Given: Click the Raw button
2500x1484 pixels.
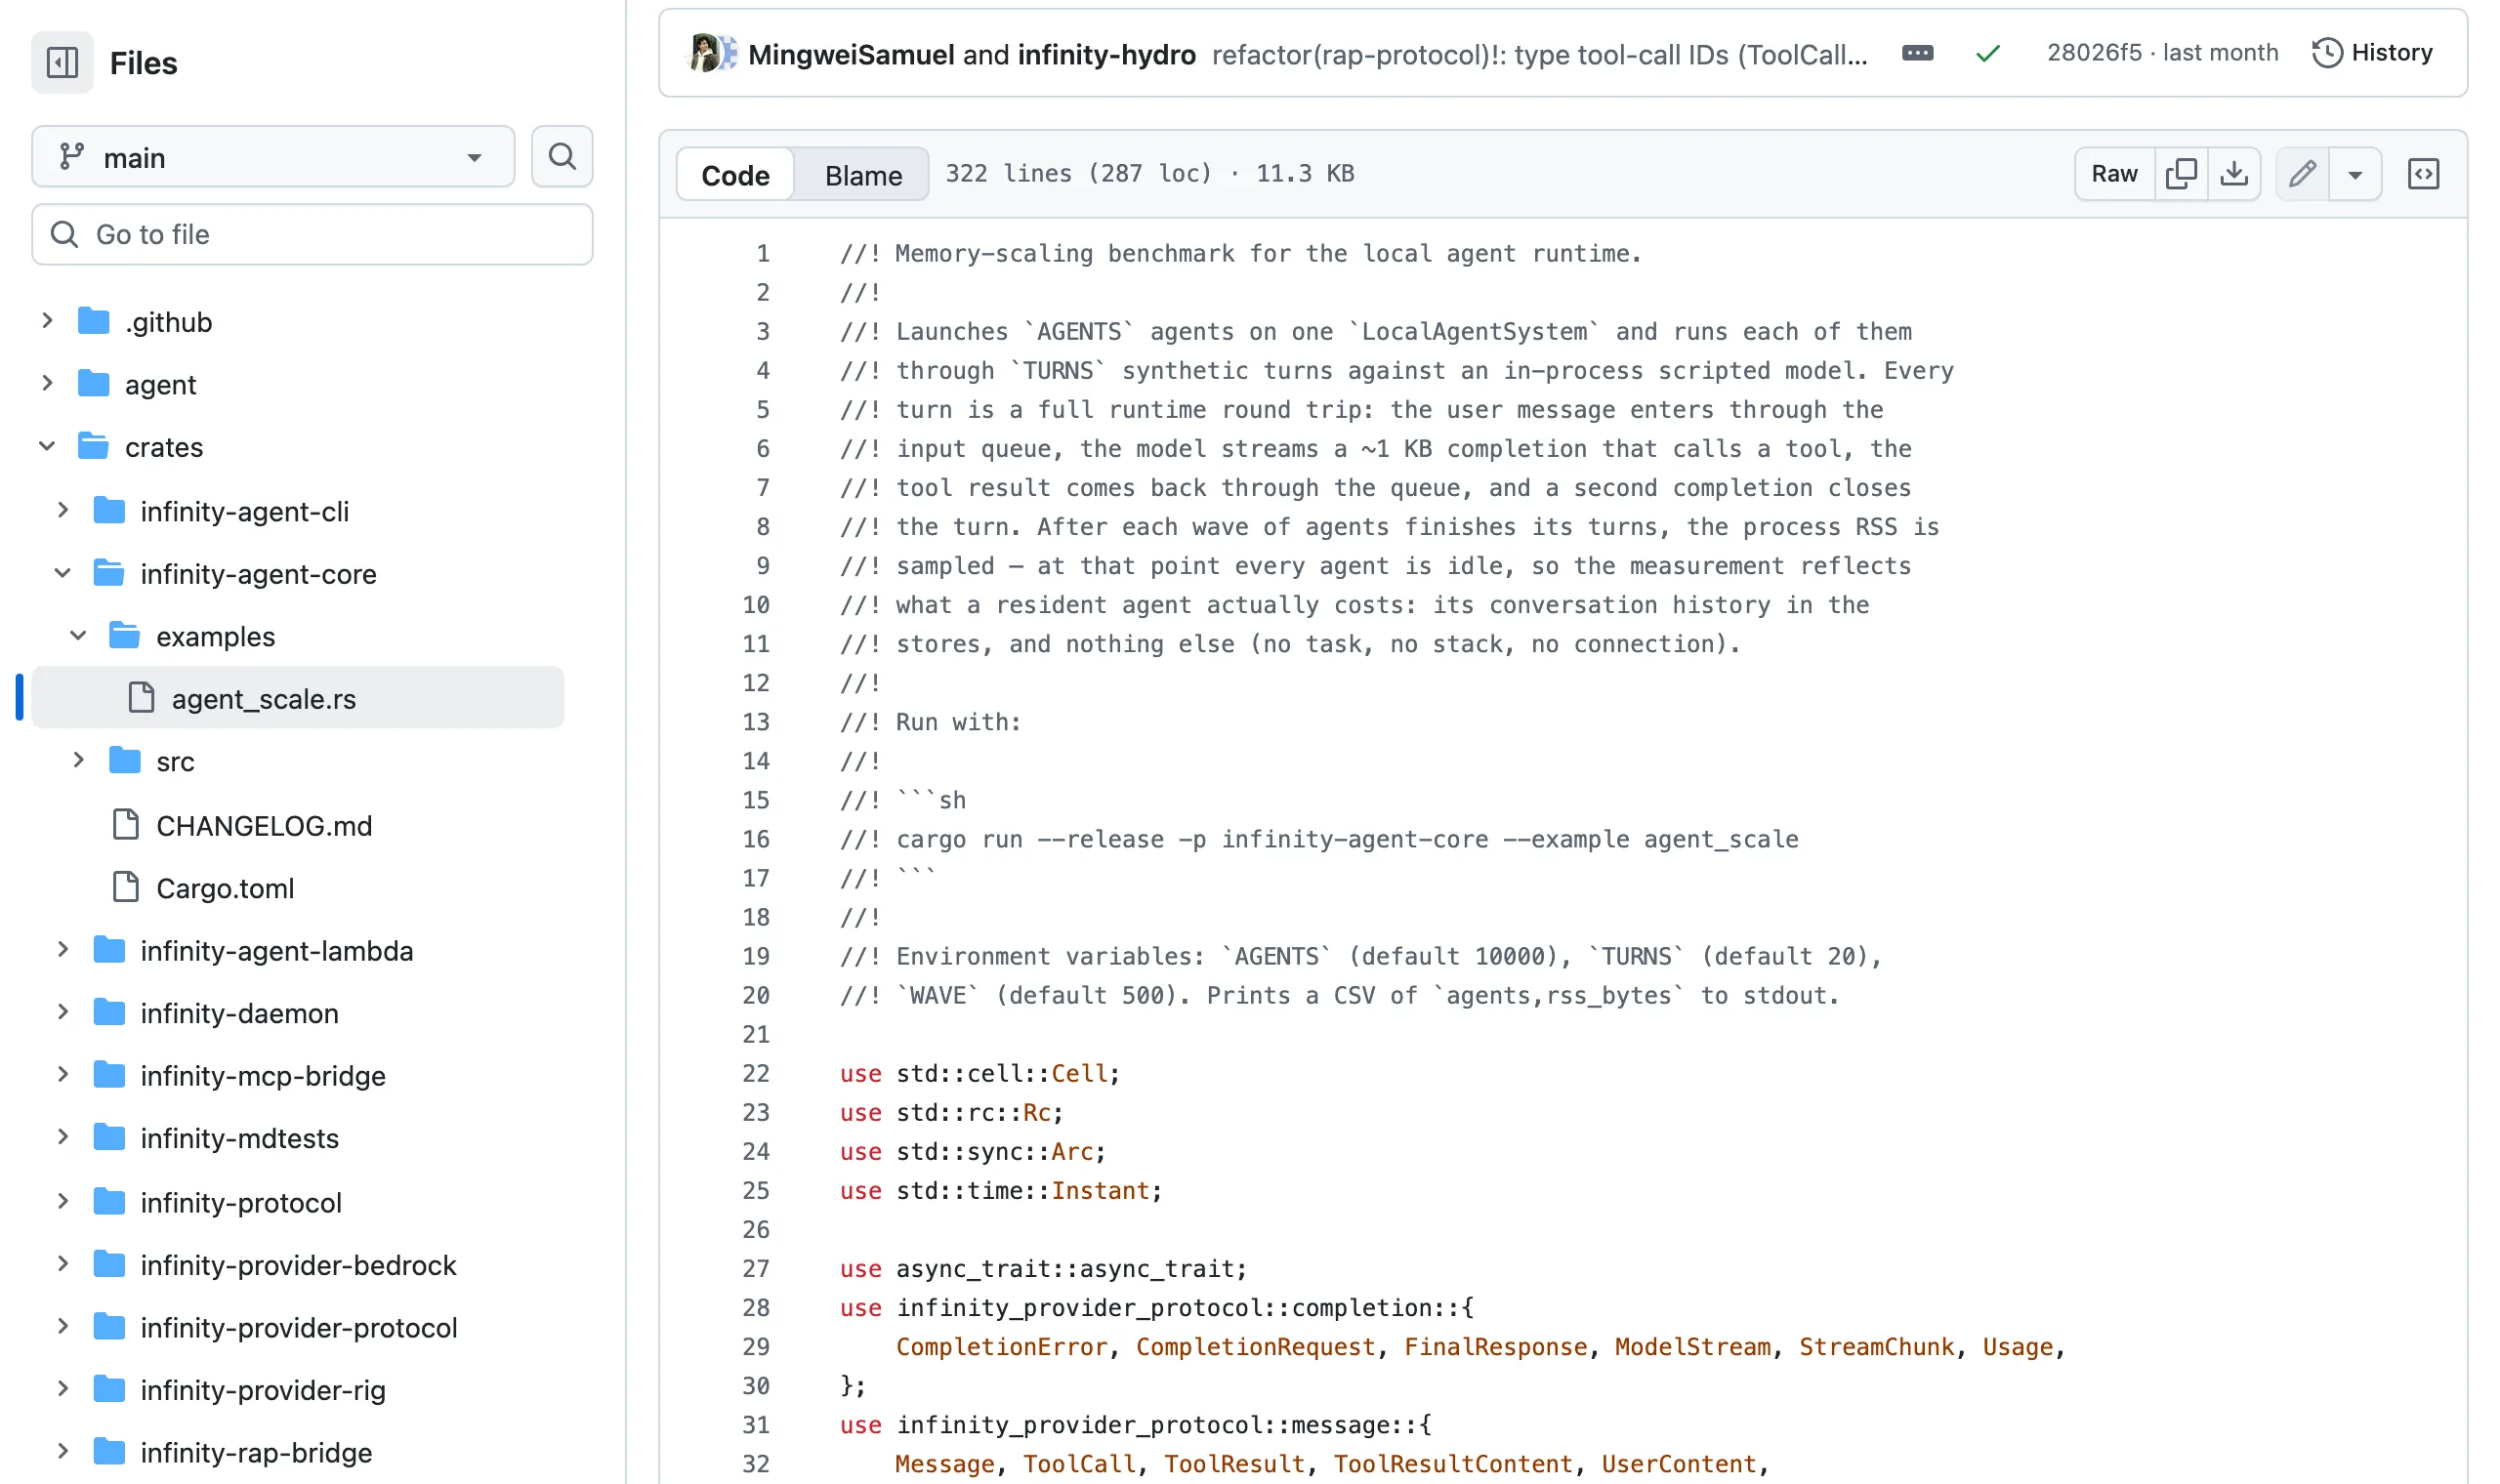Looking at the screenshot, I should (x=2115, y=174).
